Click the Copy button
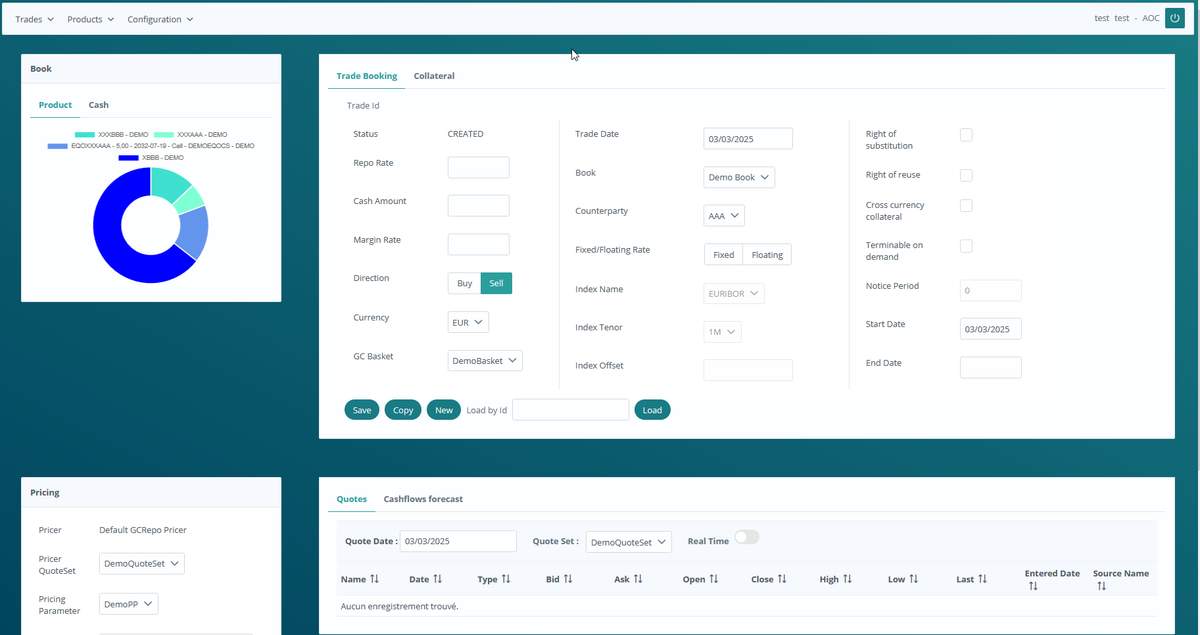The height and width of the screenshot is (635, 1200). 403,410
